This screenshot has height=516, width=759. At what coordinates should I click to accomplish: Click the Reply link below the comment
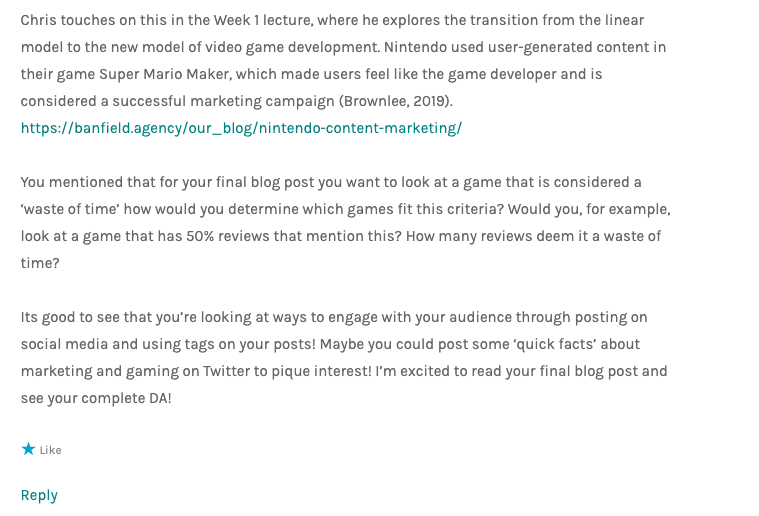[x=39, y=495]
